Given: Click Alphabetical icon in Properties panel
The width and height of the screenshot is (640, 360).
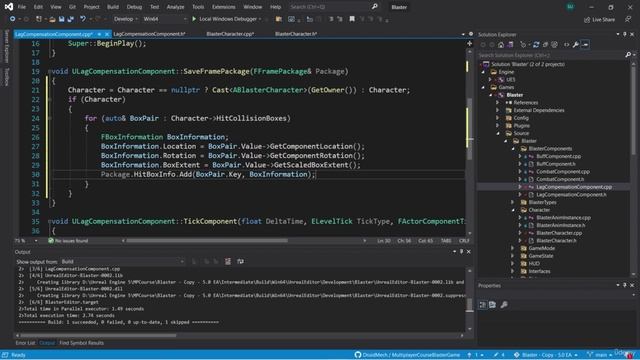Looking at the screenshot, I should (x=493, y=304).
